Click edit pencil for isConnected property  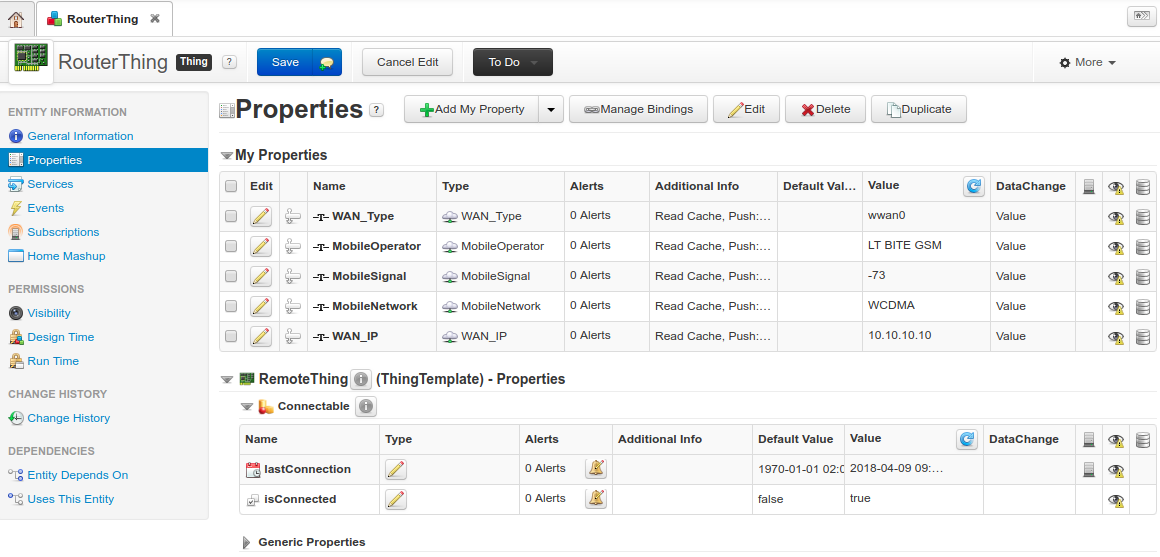(x=396, y=499)
